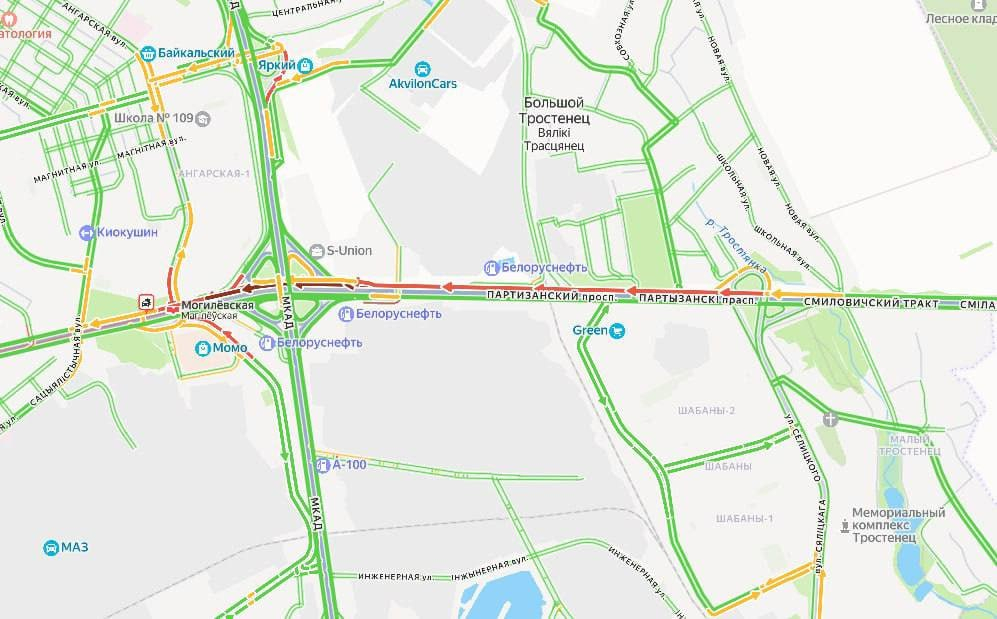Click the А-100 fuel station icon
This screenshot has height=619, width=997.
pyautogui.click(x=322, y=465)
